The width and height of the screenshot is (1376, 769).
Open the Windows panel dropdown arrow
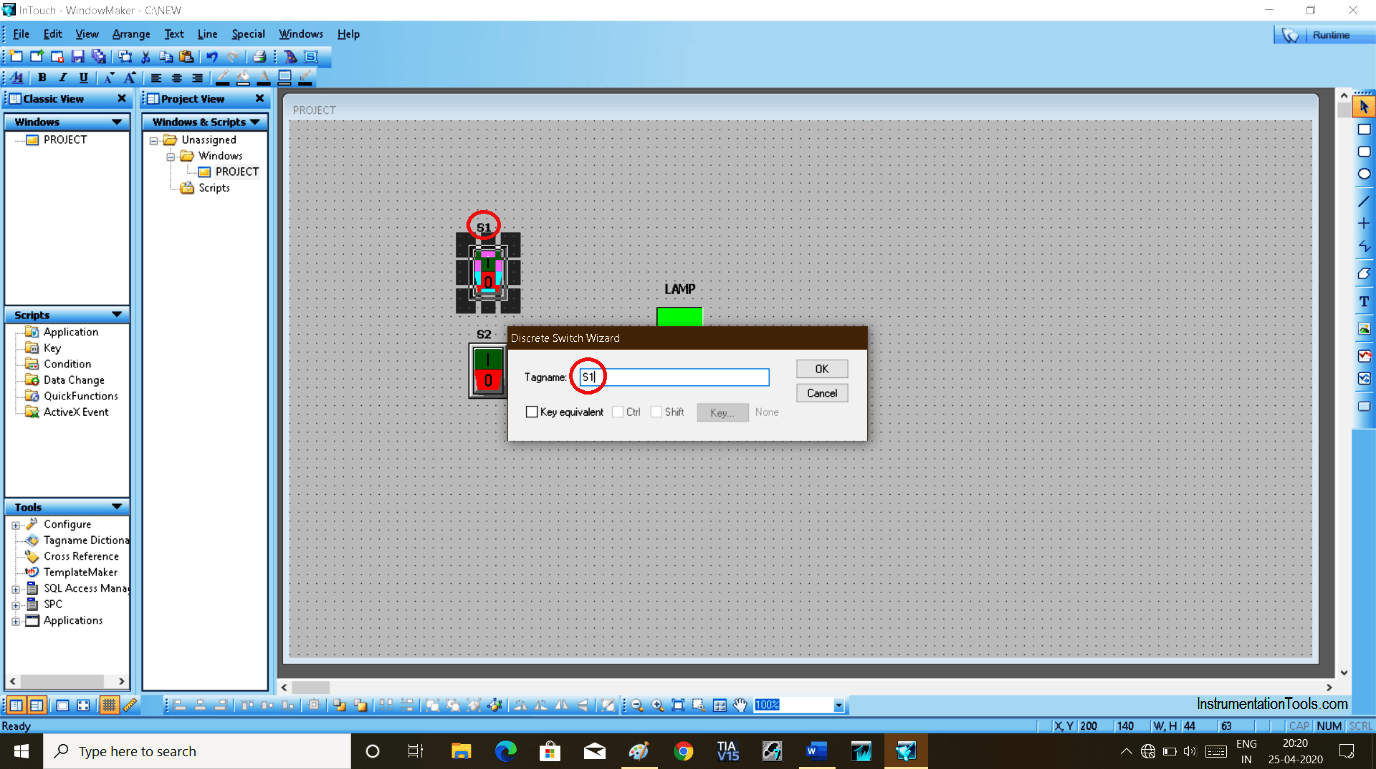[x=118, y=122]
